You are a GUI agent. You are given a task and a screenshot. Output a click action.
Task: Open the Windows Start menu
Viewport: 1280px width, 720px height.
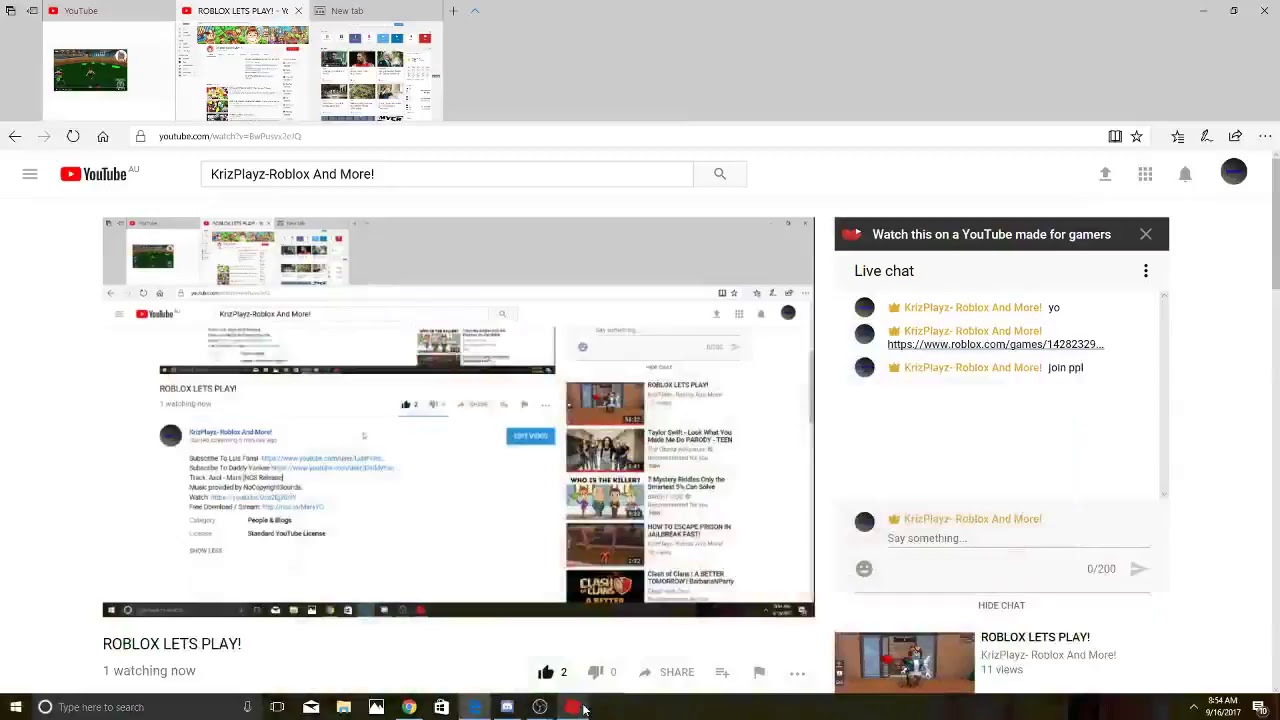[x=14, y=707]
